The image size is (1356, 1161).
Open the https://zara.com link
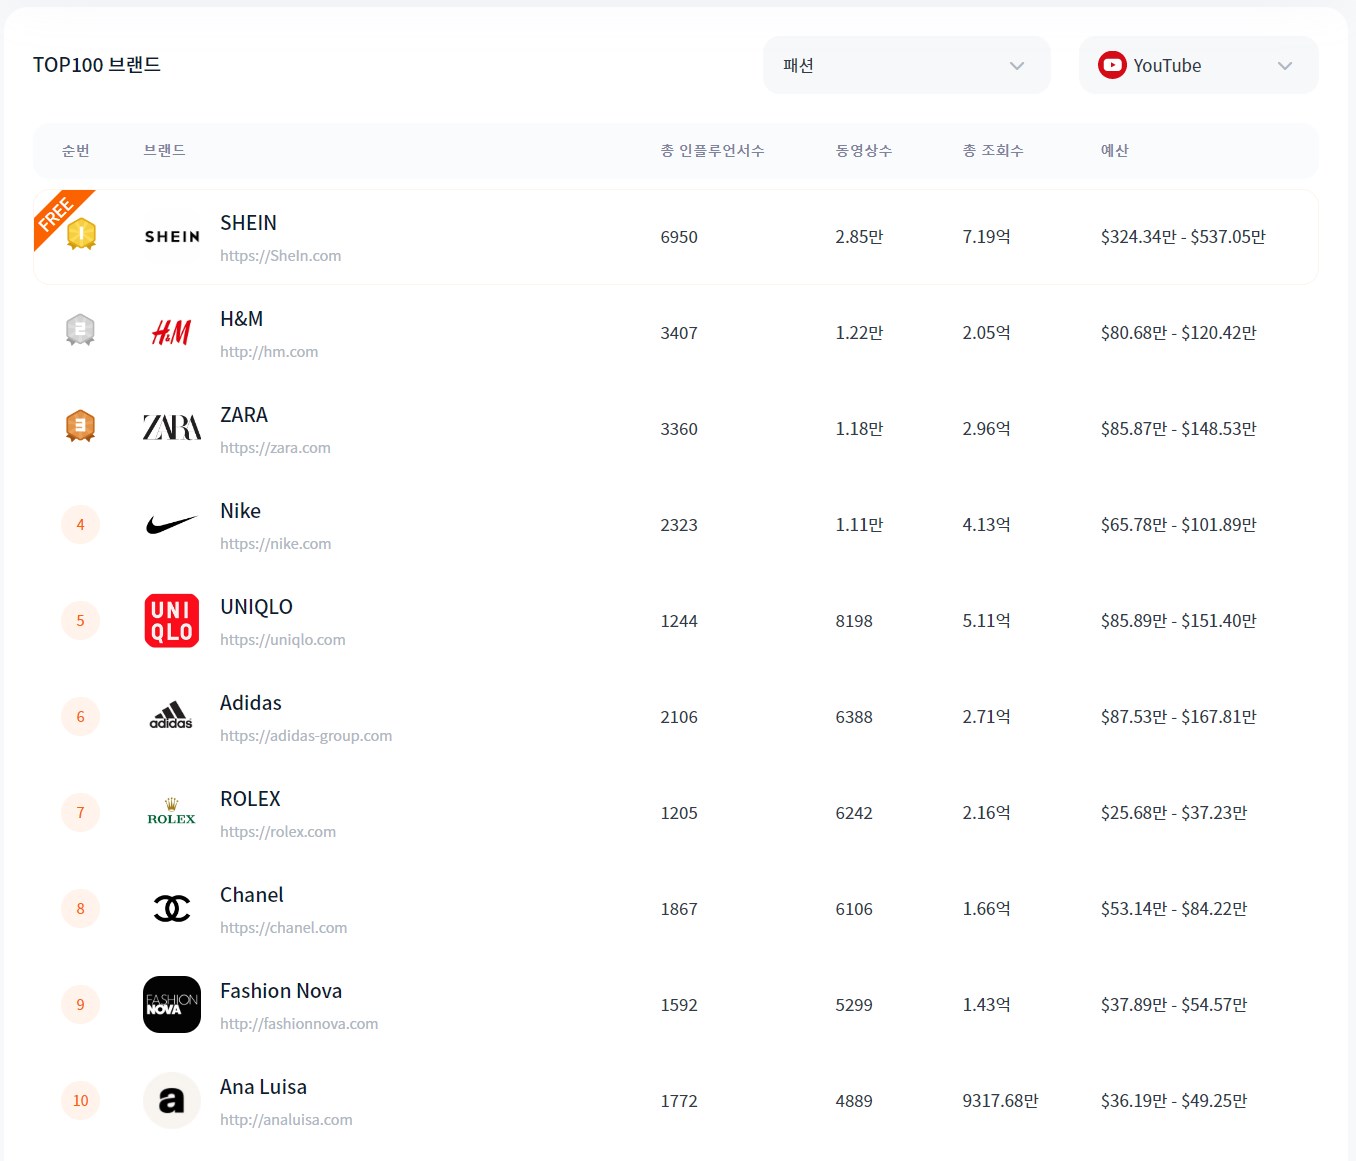click(x=275, y=448)
